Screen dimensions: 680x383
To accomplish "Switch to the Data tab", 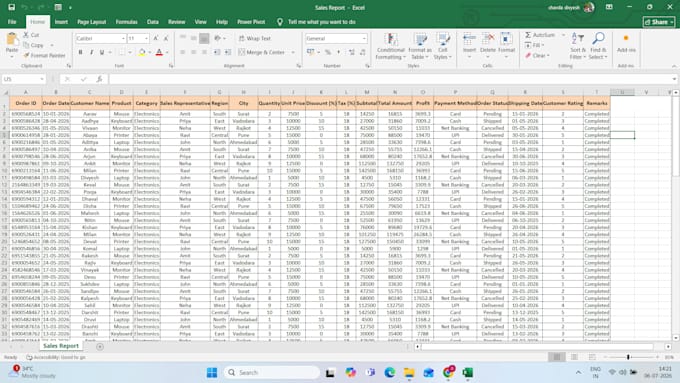I will coord(153,22).
